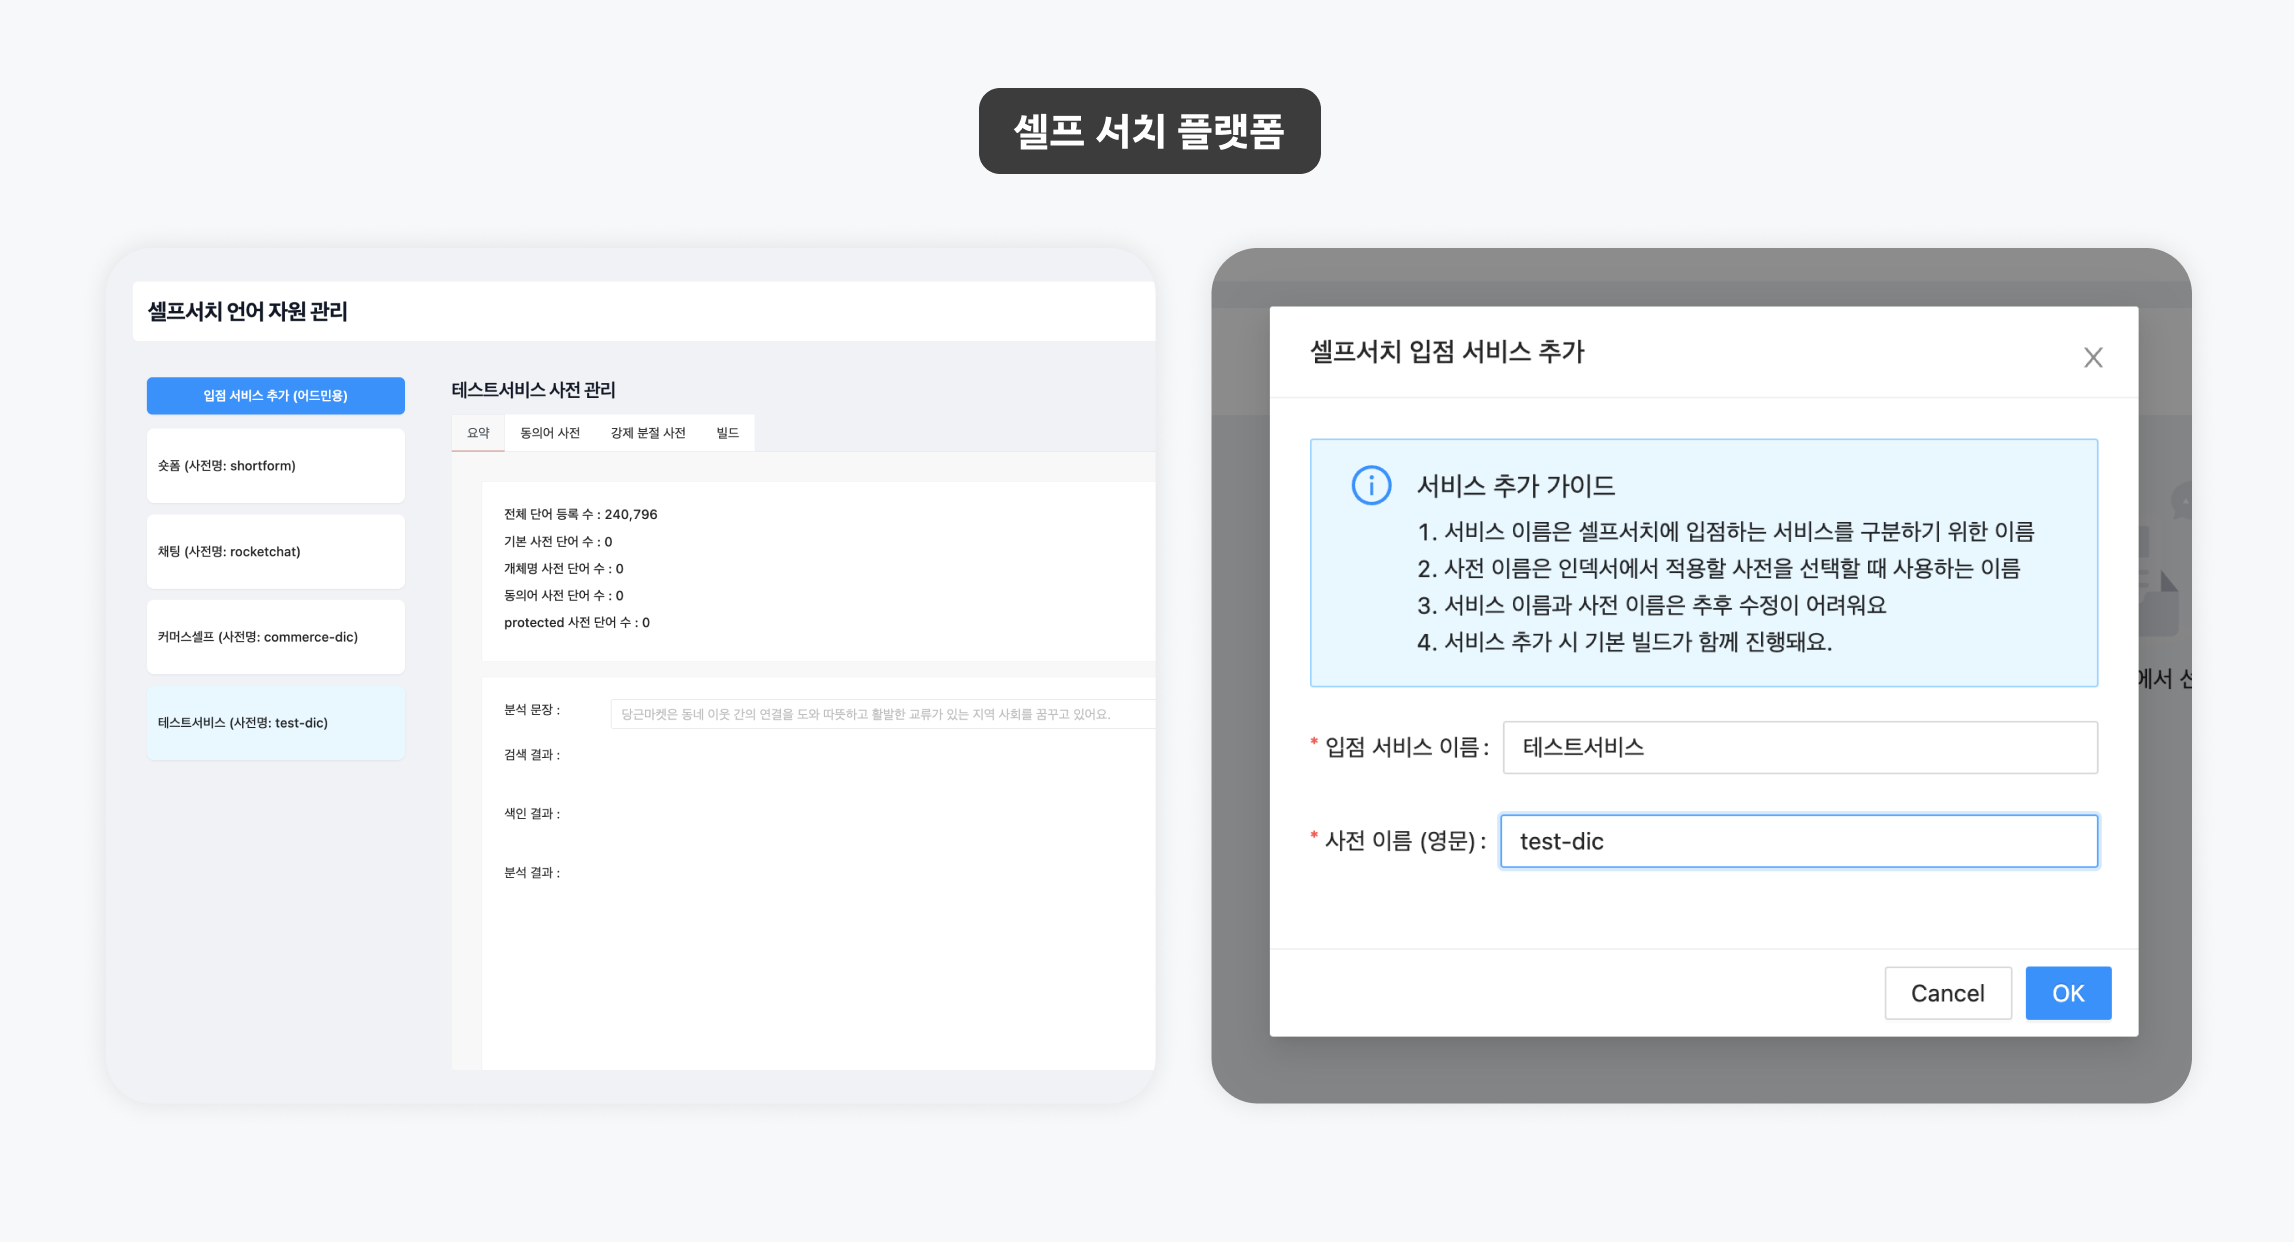The image size is (2294, 1242).
Task: Click the 입점 서비스 추가 (어드민용) button
Action: click(275, 395)
